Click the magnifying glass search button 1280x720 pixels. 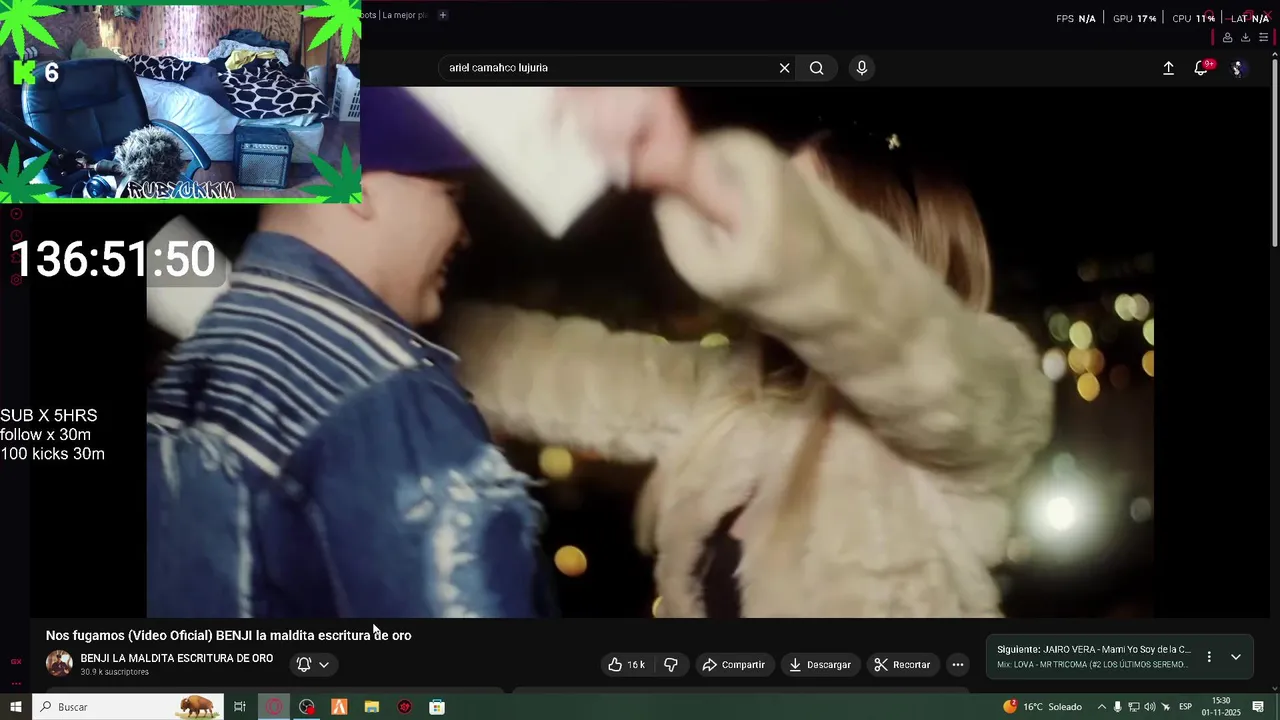[x=817, y=68]
